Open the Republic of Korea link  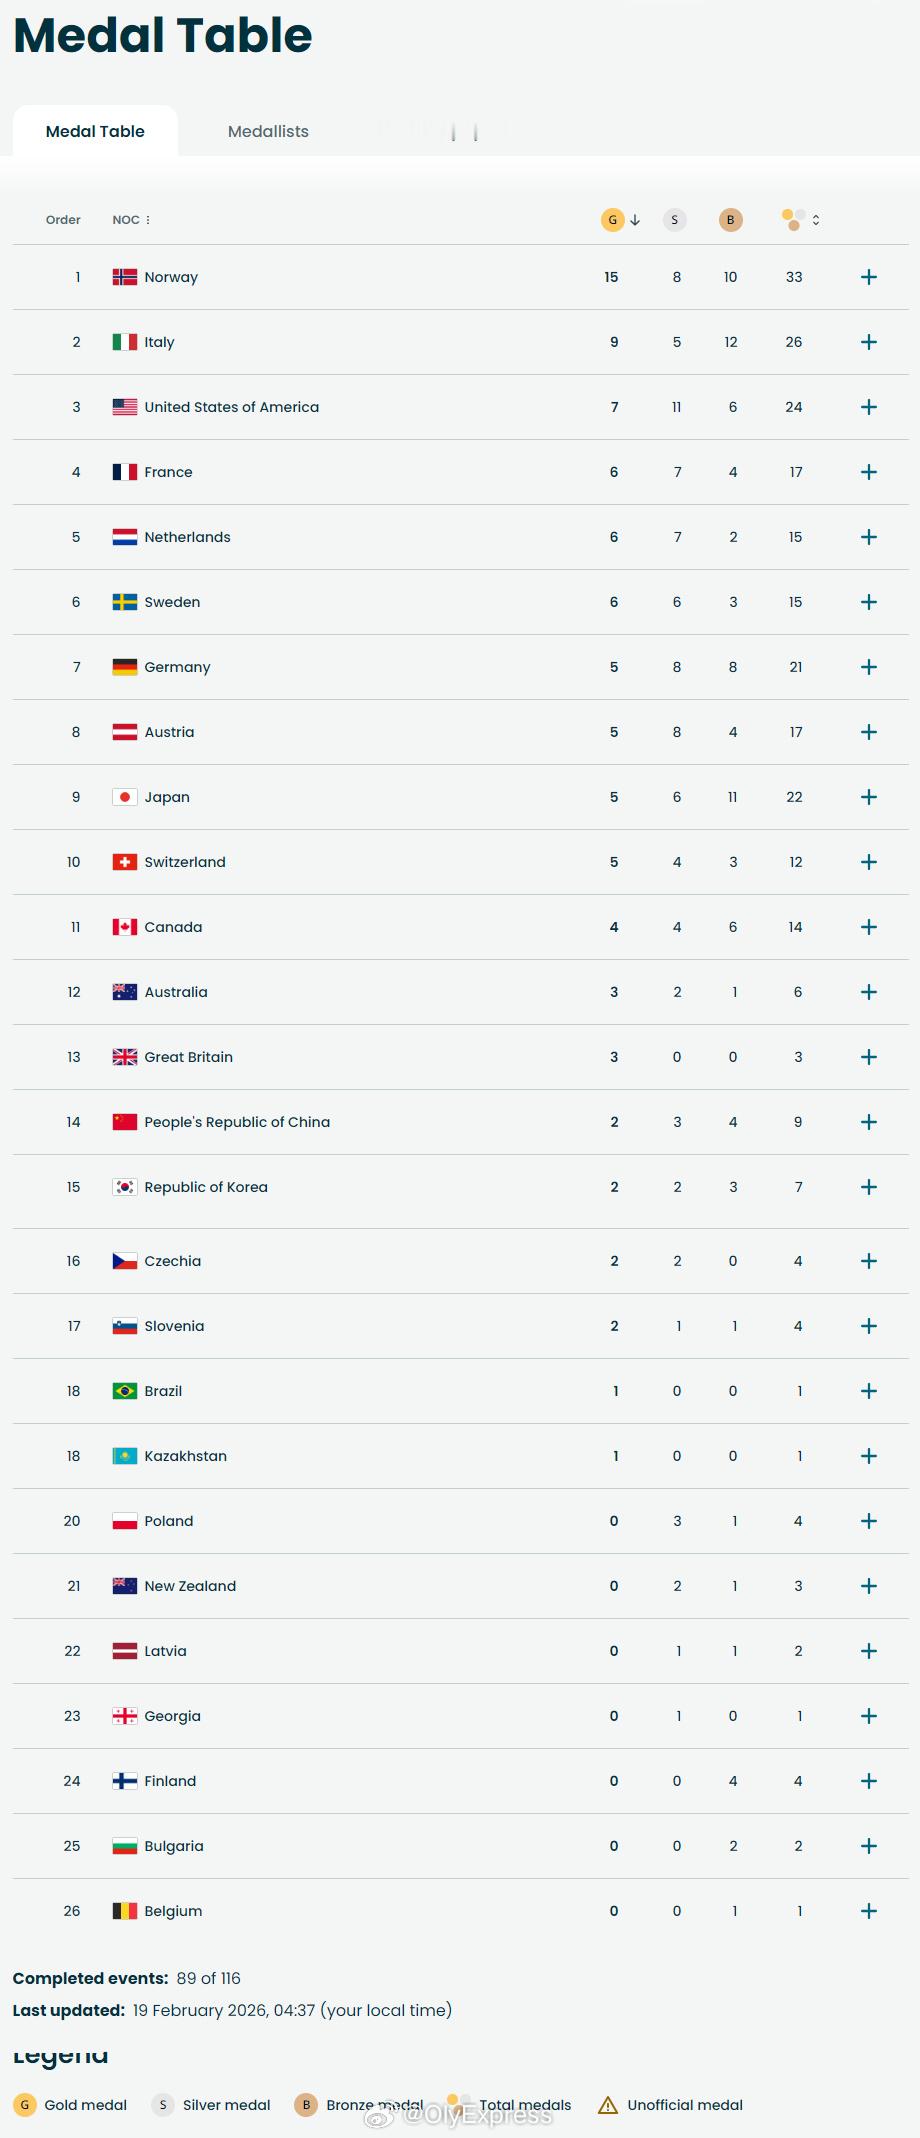(206, 1187)
